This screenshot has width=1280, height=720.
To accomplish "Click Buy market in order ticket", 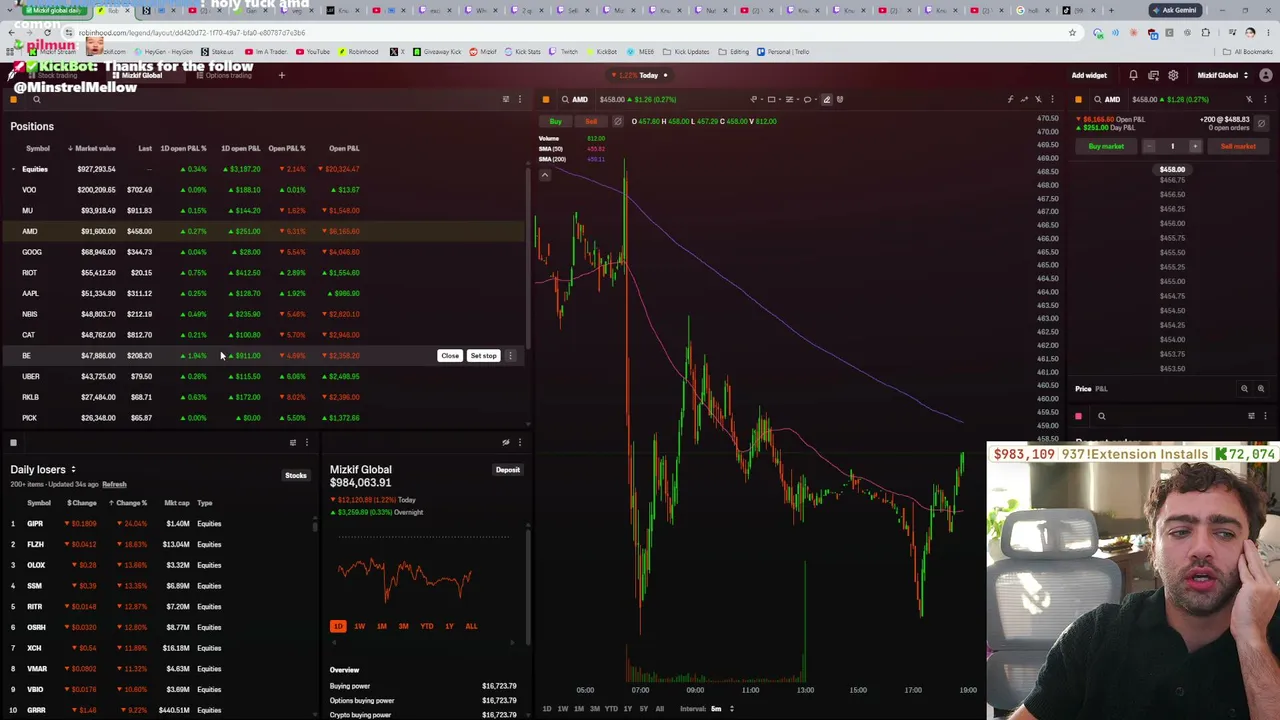I will click(1106, 146).
